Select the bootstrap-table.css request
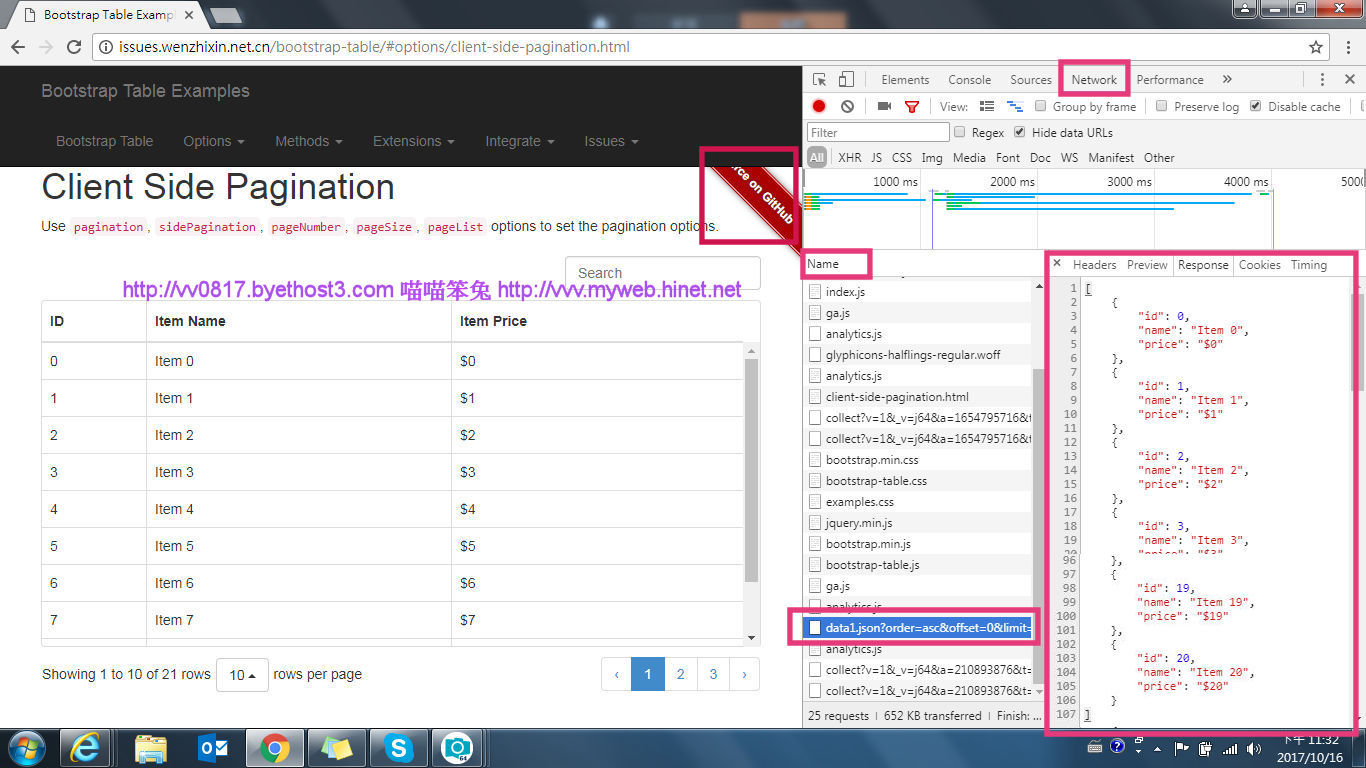The height and width of the screenshot is (768, 1366). 876,481
